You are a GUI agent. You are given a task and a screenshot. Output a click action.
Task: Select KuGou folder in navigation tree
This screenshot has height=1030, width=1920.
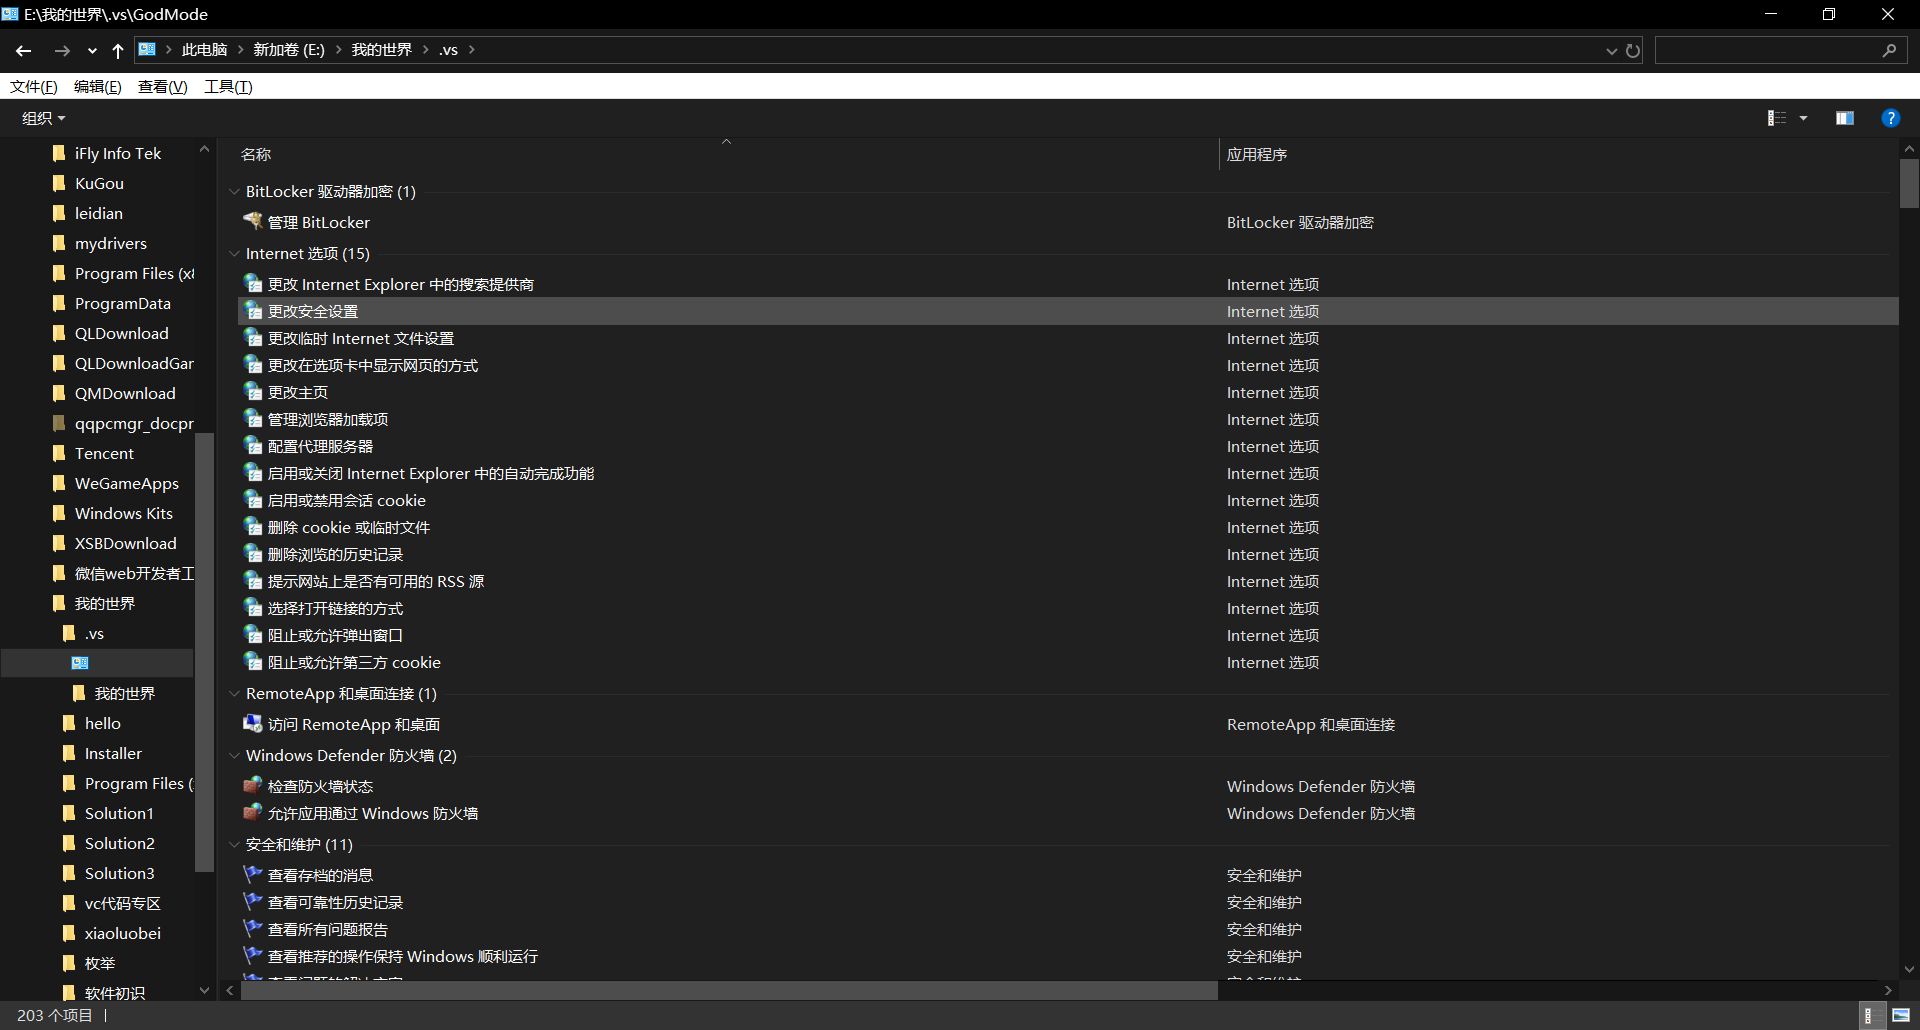99,184
